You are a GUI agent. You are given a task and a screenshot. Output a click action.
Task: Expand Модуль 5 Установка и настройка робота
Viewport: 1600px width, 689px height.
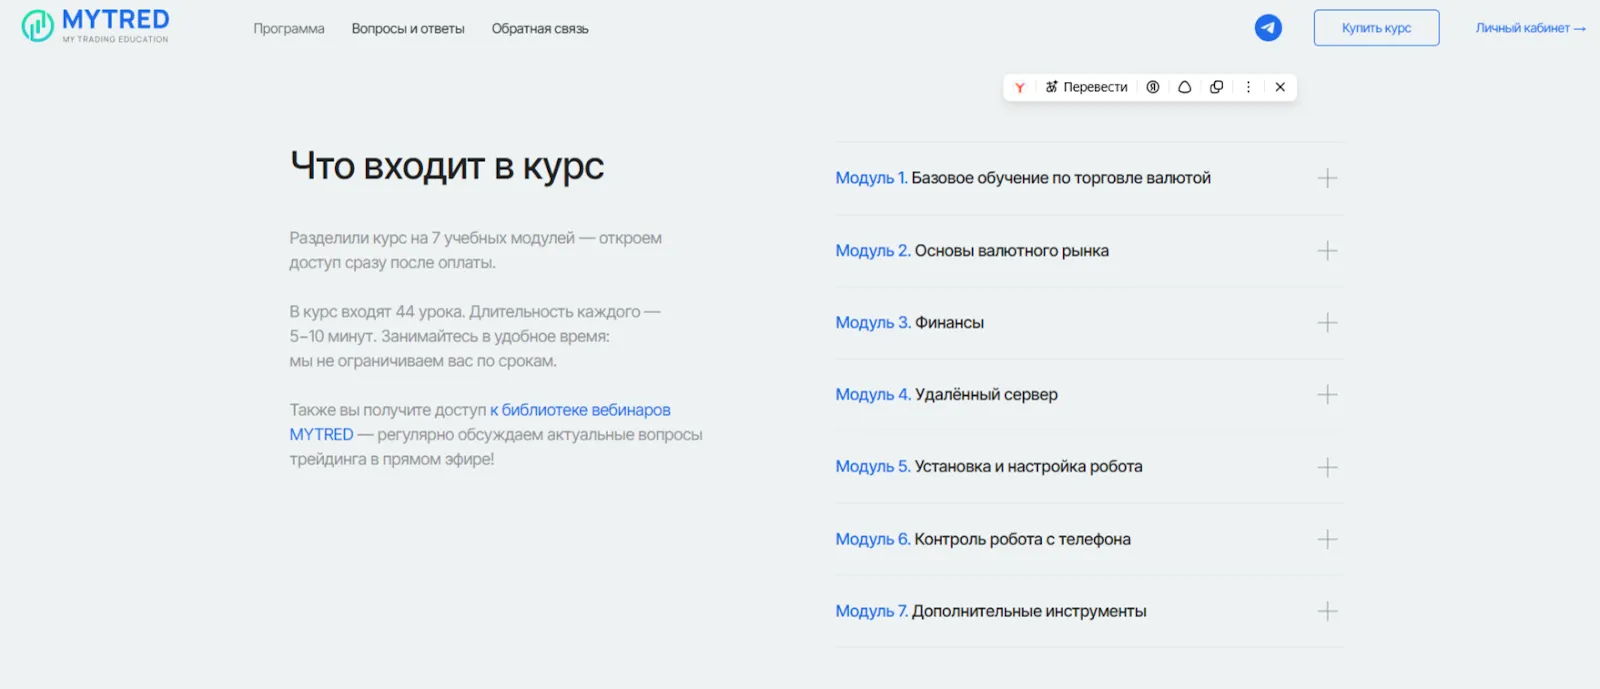(1089, 467)
